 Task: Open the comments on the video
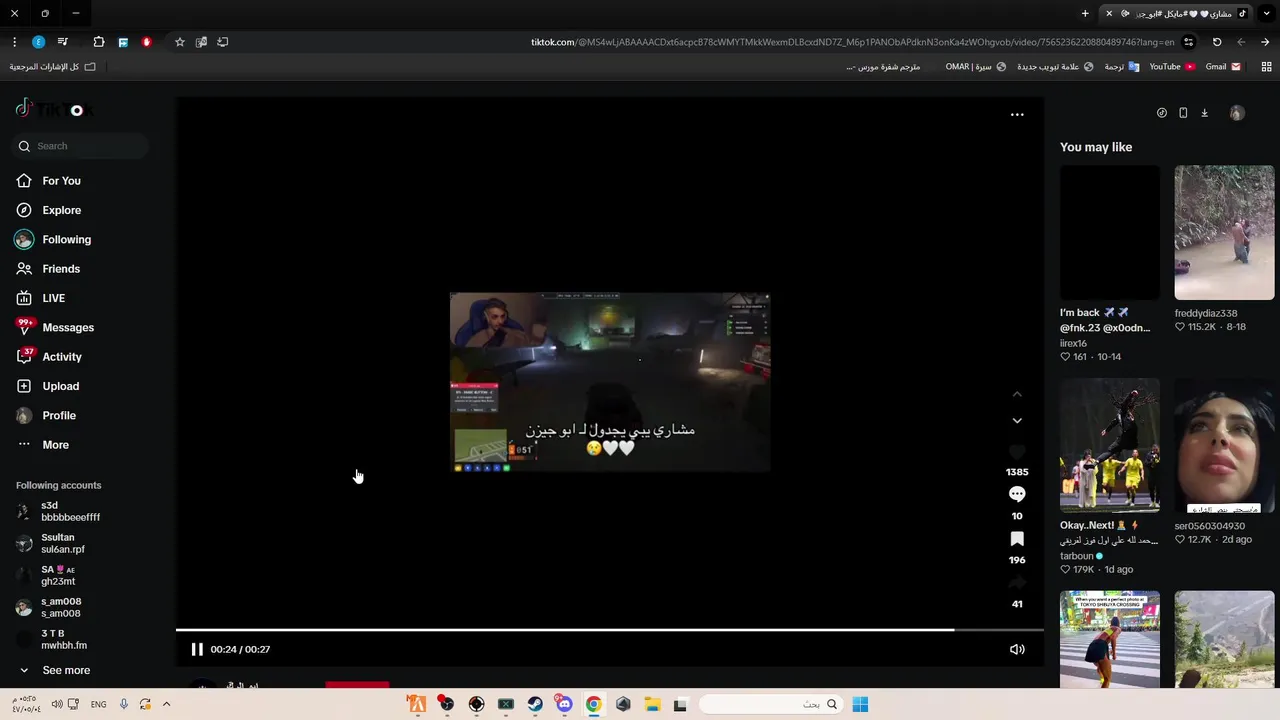click(1017, 494)
